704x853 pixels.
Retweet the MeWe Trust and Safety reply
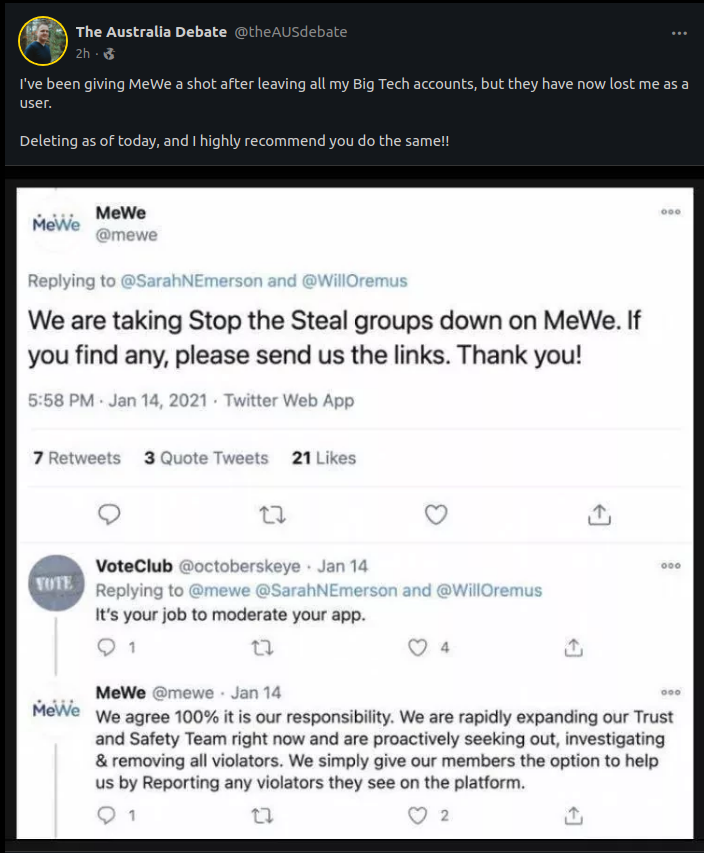[262, 815]
